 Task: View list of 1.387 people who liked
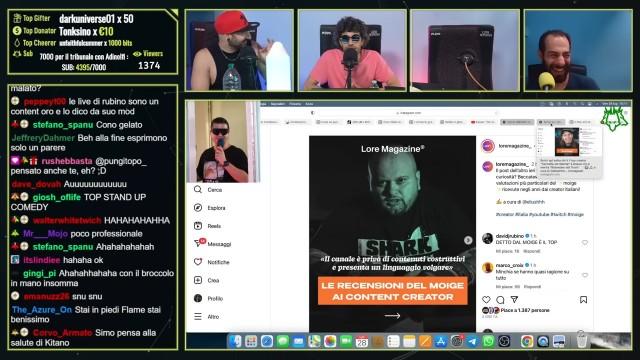(525, 310)
